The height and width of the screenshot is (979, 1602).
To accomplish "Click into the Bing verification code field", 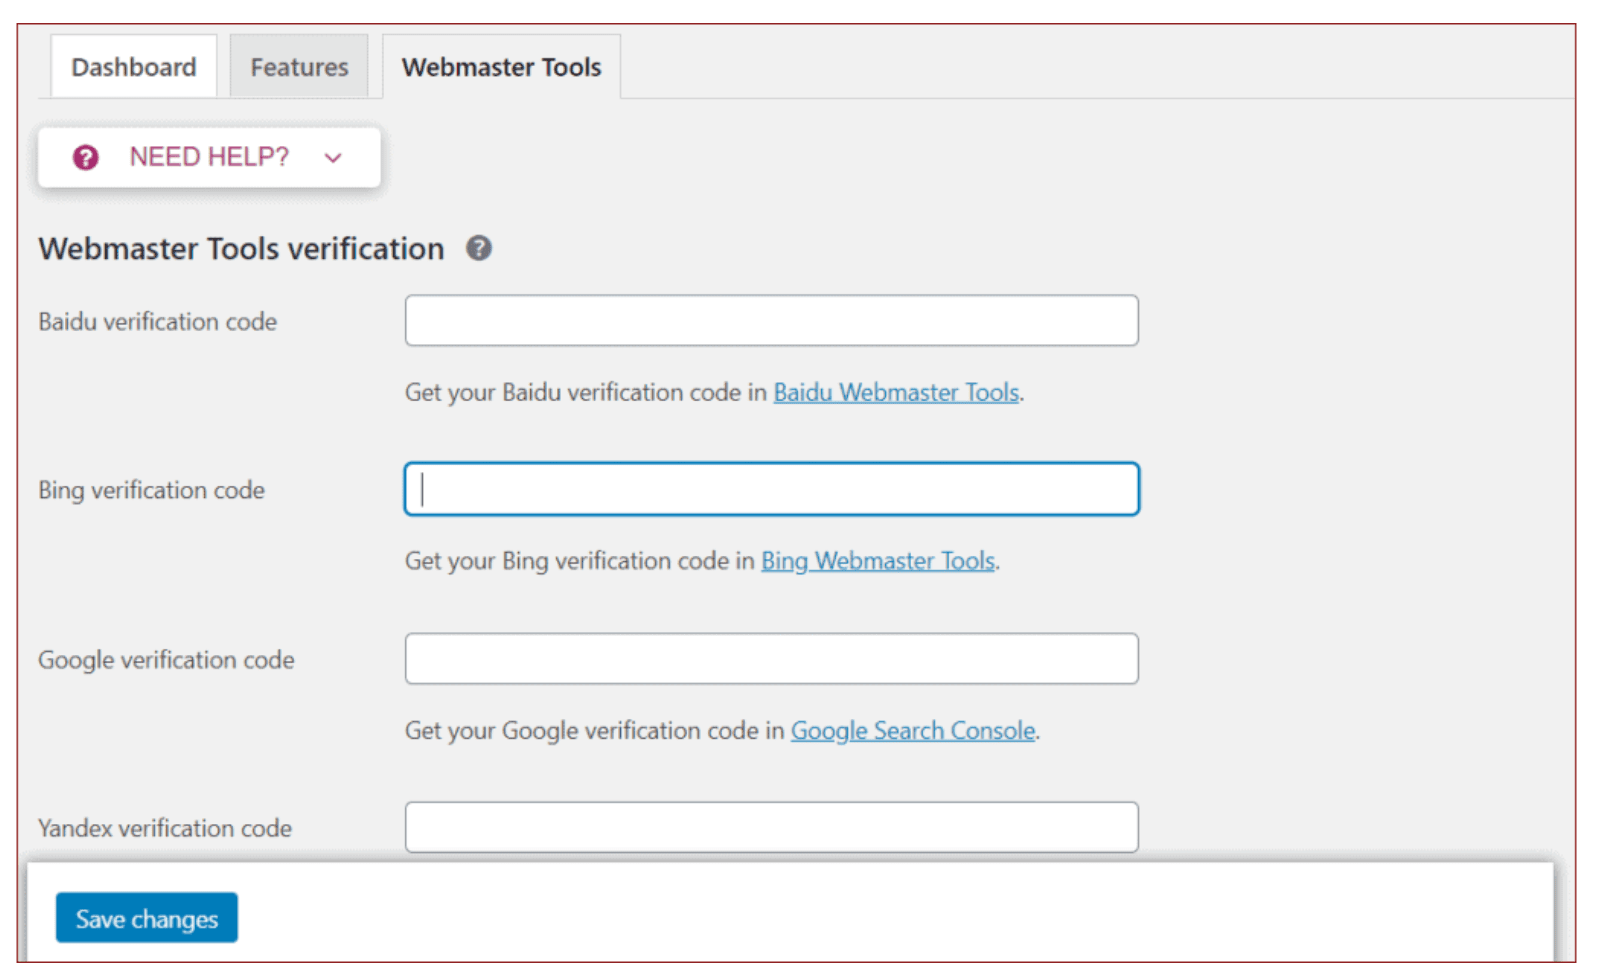I will (771, 489).
